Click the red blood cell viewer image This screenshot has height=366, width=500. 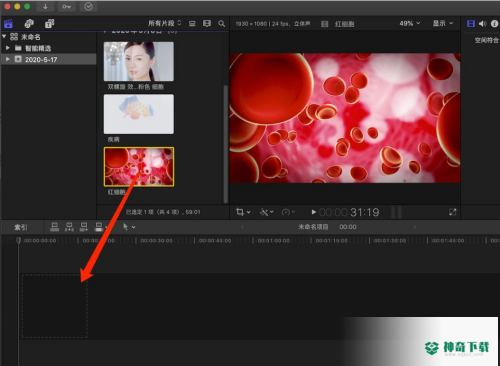345,118
